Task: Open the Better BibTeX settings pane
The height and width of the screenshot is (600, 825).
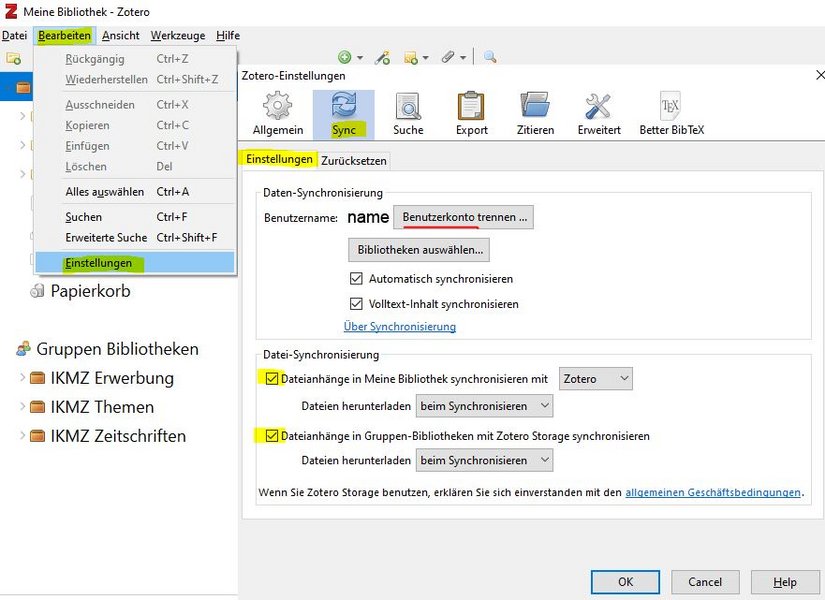Action: 671,114
